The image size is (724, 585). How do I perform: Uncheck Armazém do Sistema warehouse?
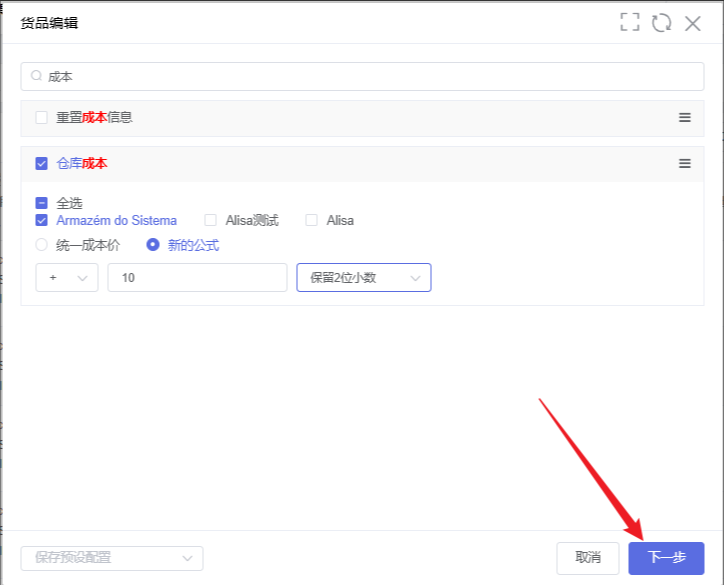pyautogui.click(x=42, y=220)
